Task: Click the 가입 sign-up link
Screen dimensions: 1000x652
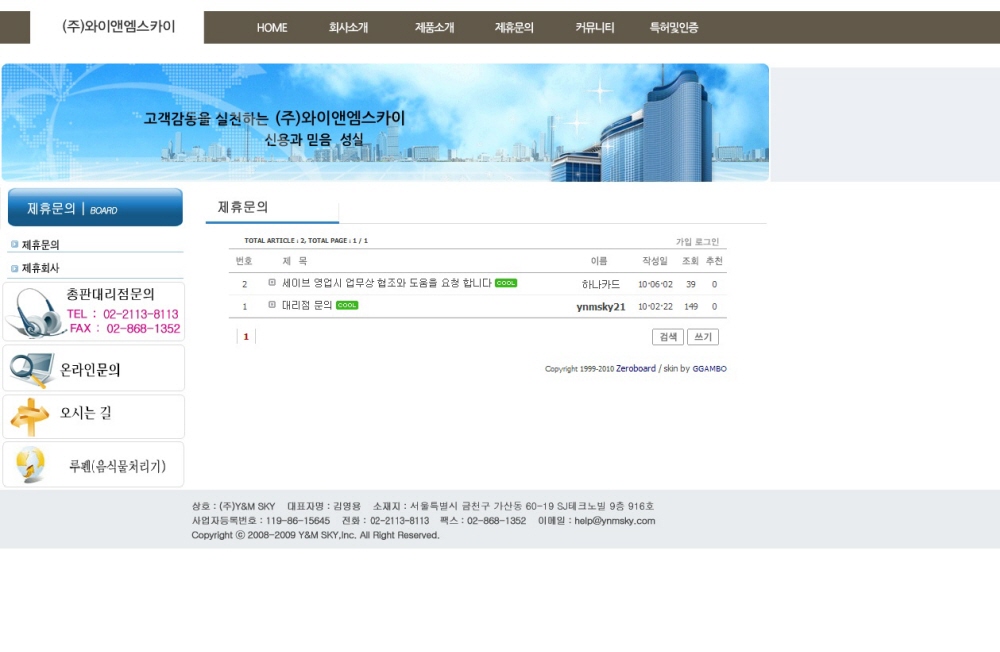Action: point(684,242)
